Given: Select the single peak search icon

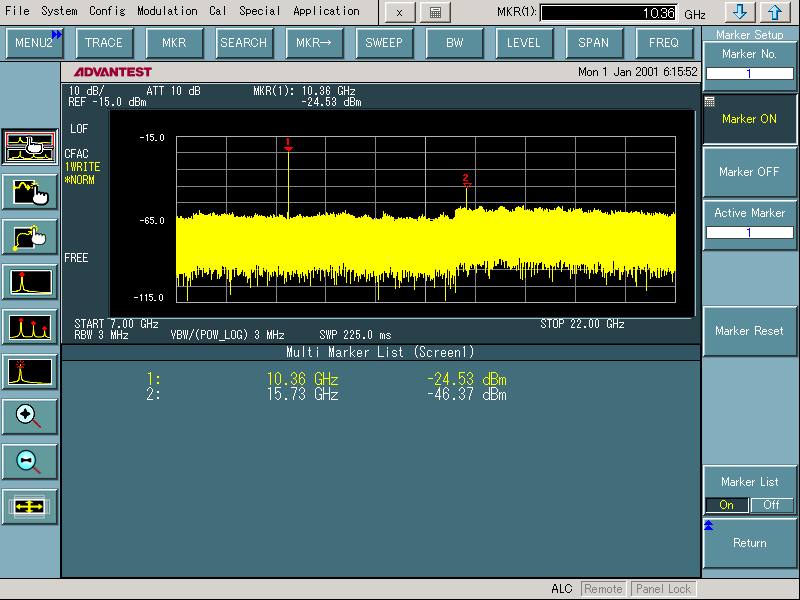Looking at the screenshot, I should point(28,282).
